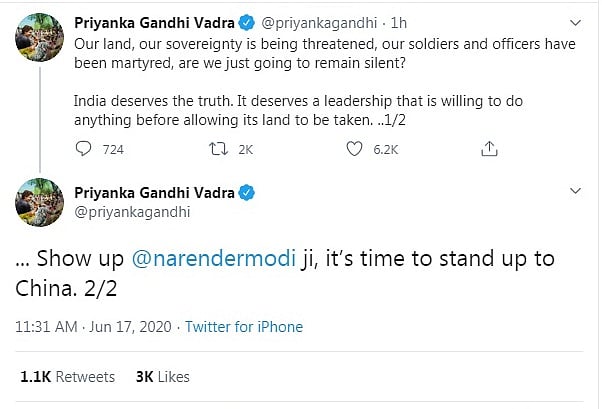Open the profile avatar on the first tweet
Image resolution: width=602 pixels, height=409 pixels.
[x=40, y=37]
